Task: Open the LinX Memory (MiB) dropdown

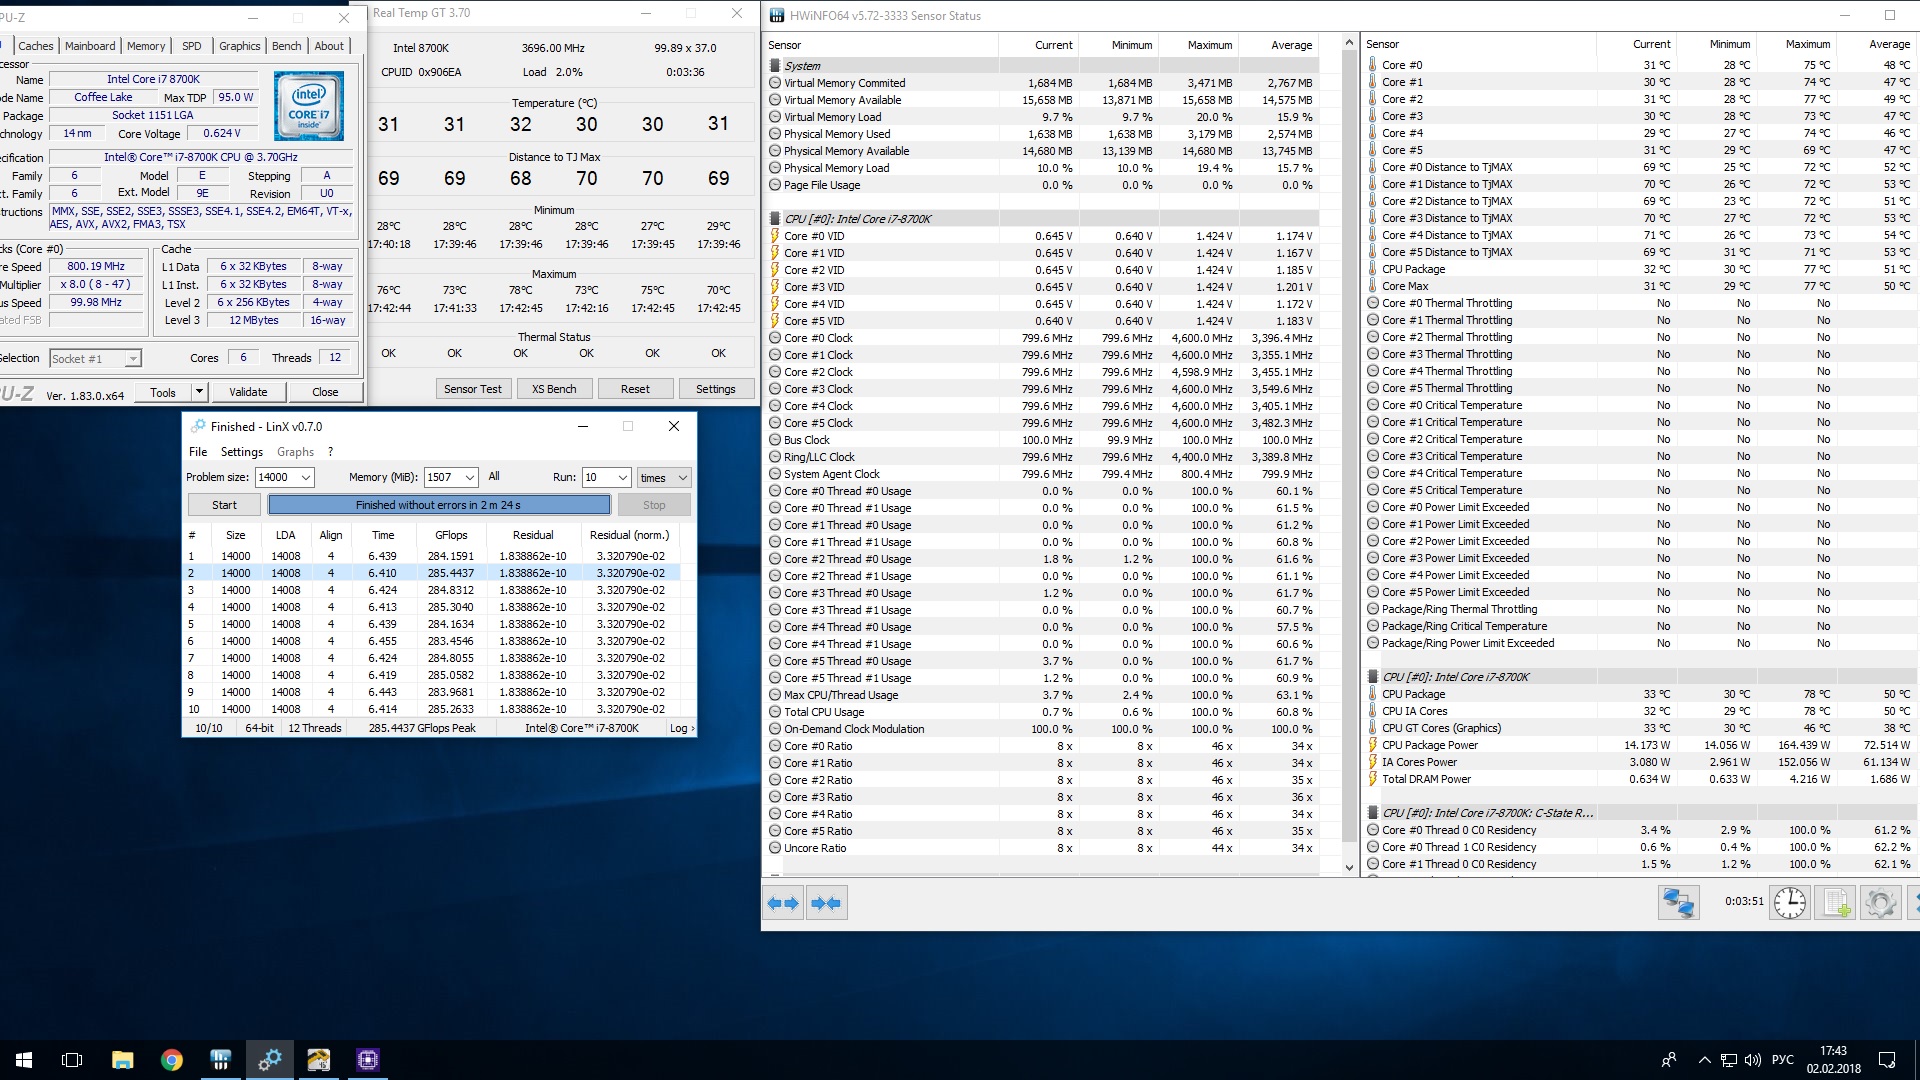Action: (x=469, y=478)
